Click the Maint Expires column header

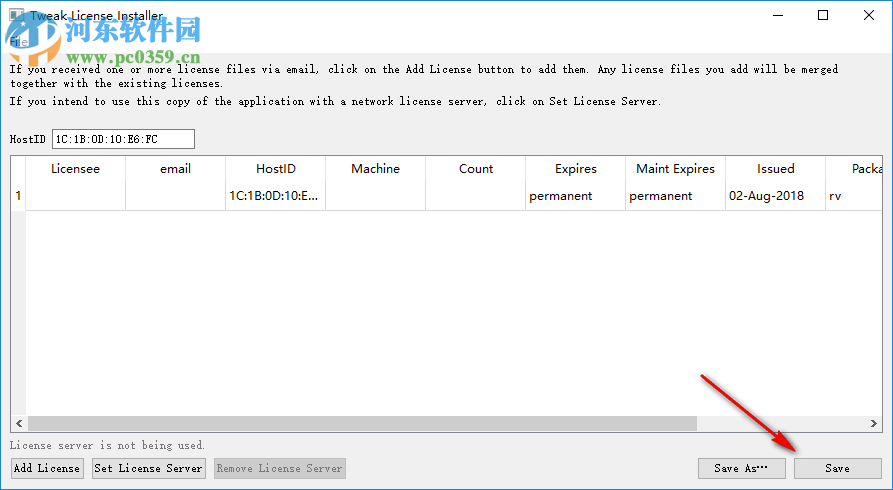pyautogui.click(x=675, y=169)
